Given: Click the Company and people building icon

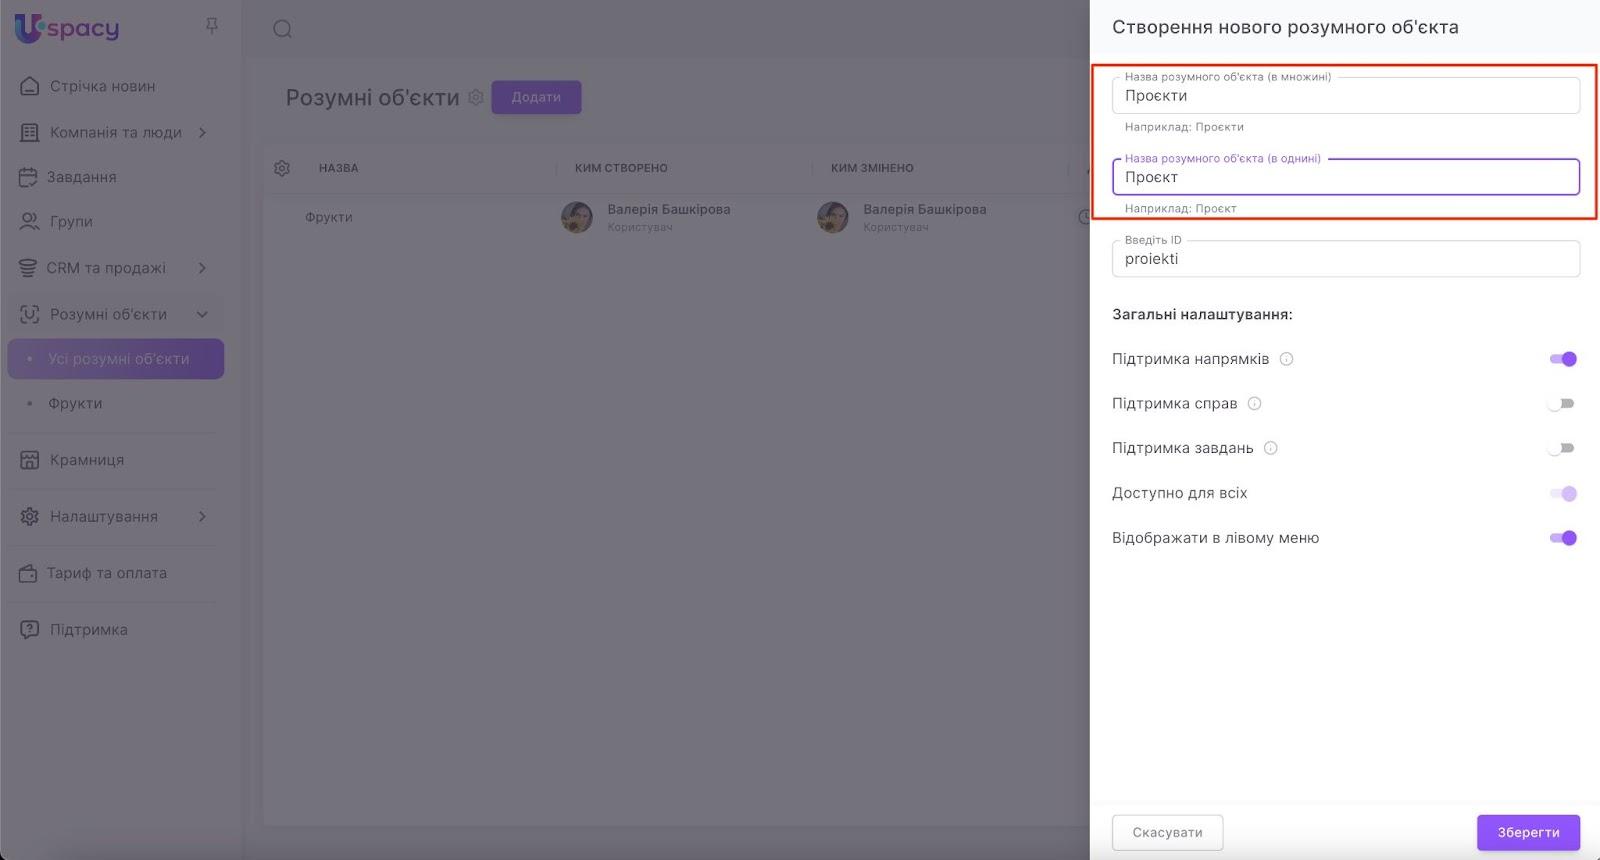Looking at the screenshot, I should click(x=30, y=132).
